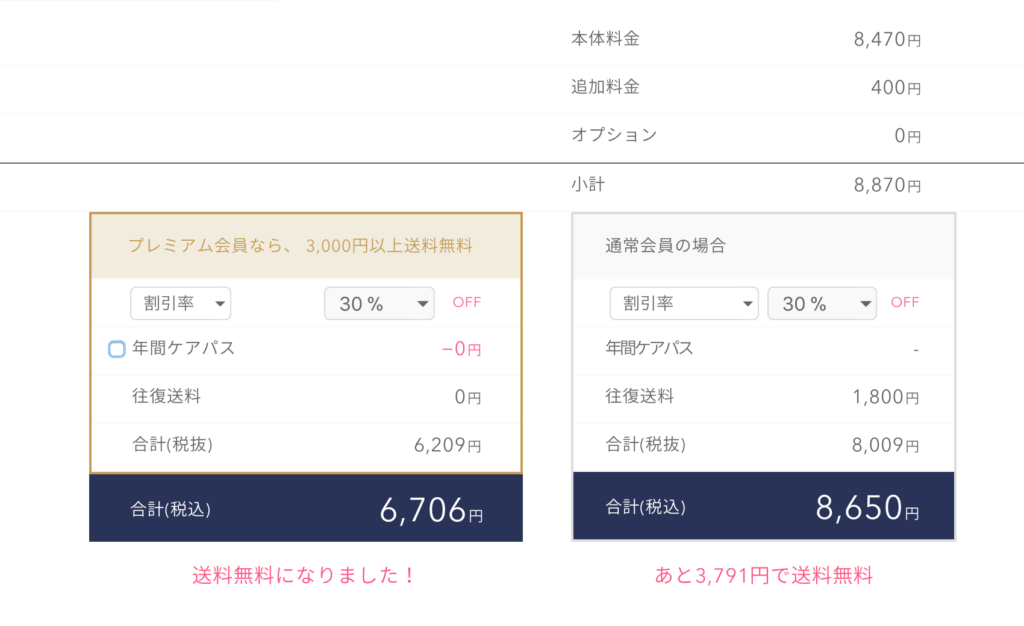Click regular member 割引率 dropdown arrow
This screenshot has width=1024, height=626.
tap(748, 304)
